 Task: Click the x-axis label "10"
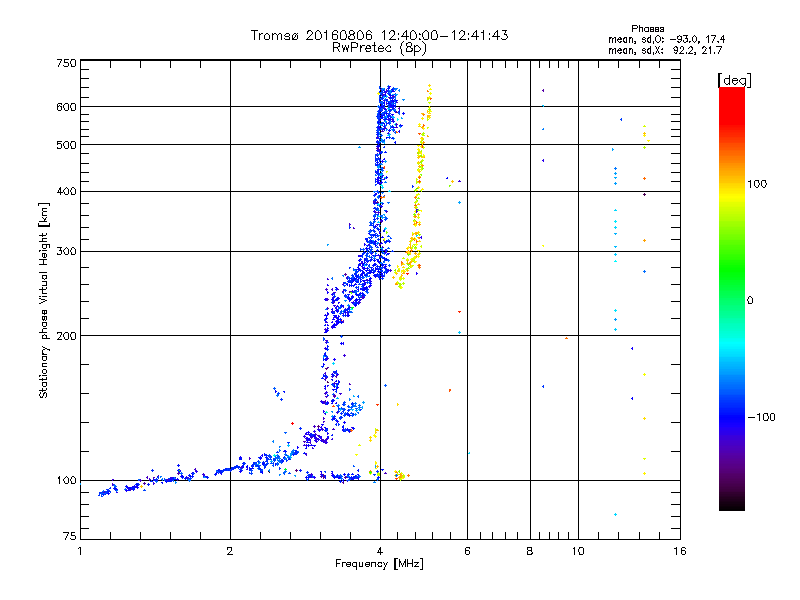click(578, 551)
